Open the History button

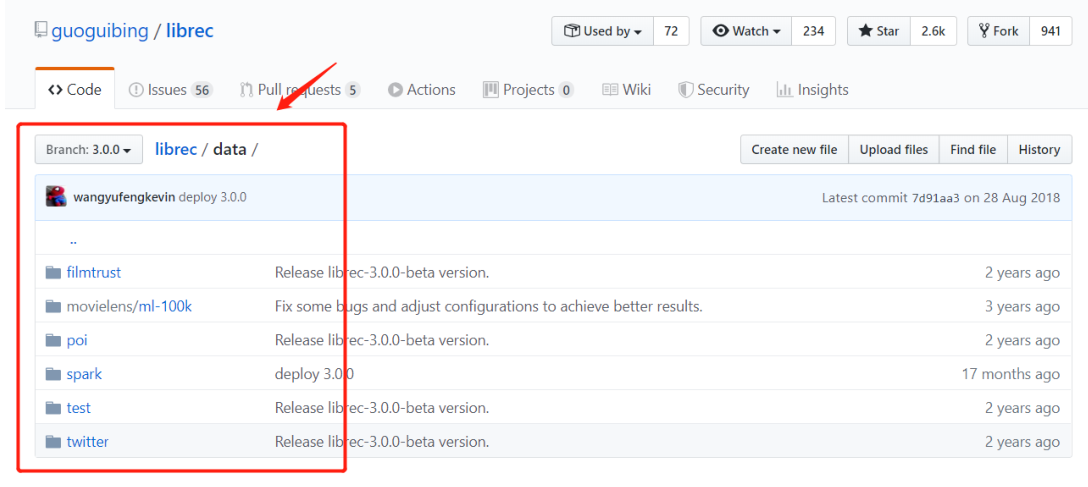1039,150
